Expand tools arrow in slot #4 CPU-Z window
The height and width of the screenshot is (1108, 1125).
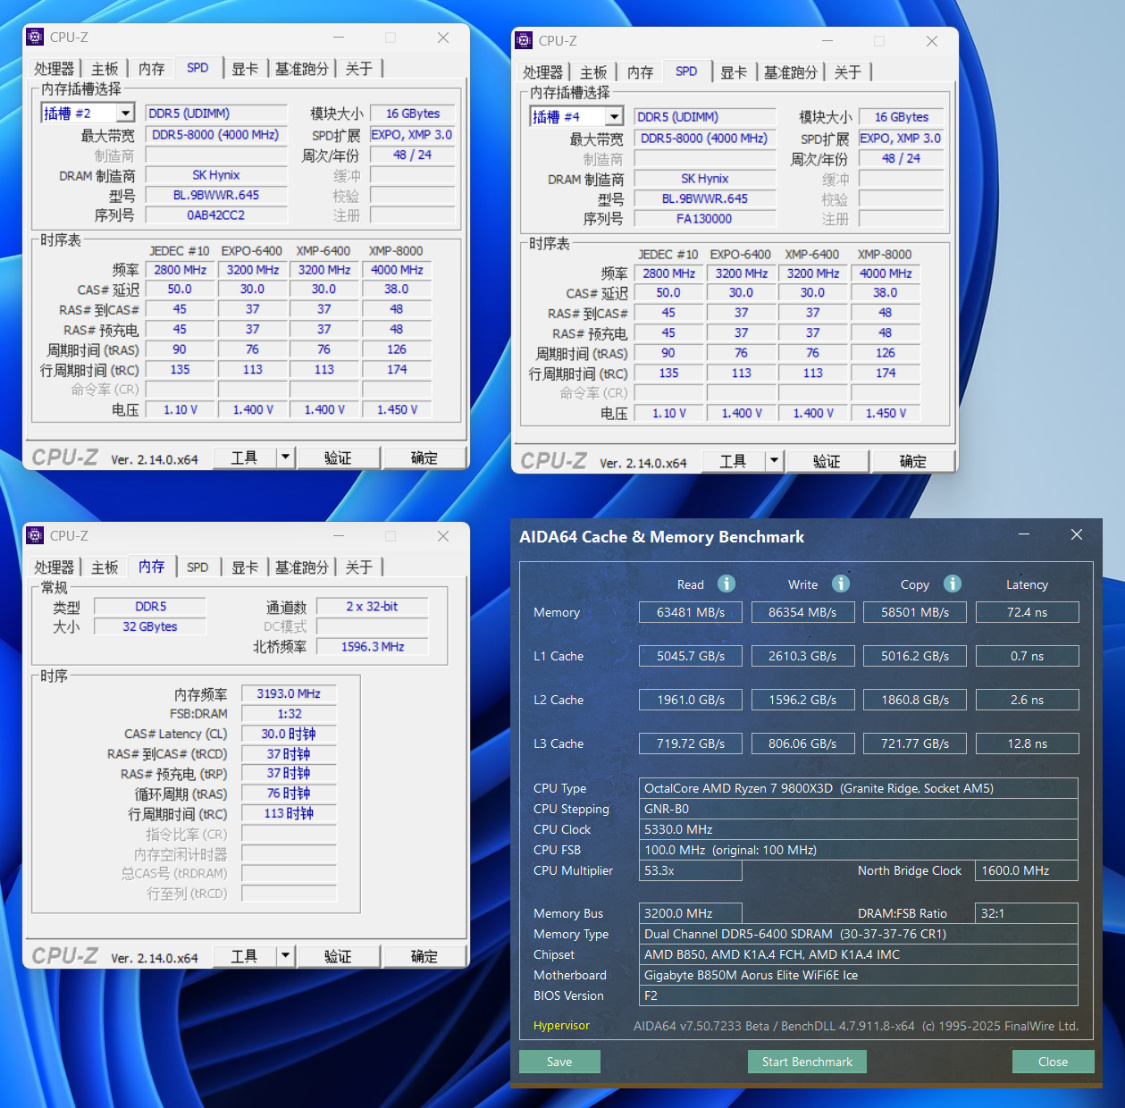(774, 461)
